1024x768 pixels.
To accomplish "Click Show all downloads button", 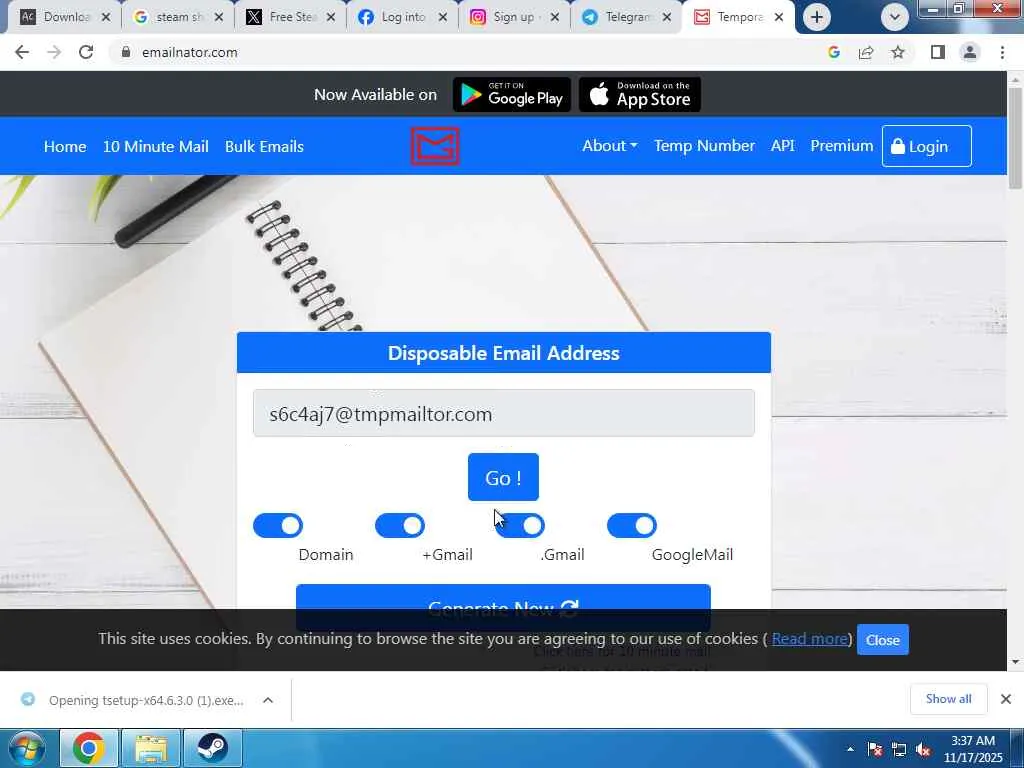I will (948, 699).
